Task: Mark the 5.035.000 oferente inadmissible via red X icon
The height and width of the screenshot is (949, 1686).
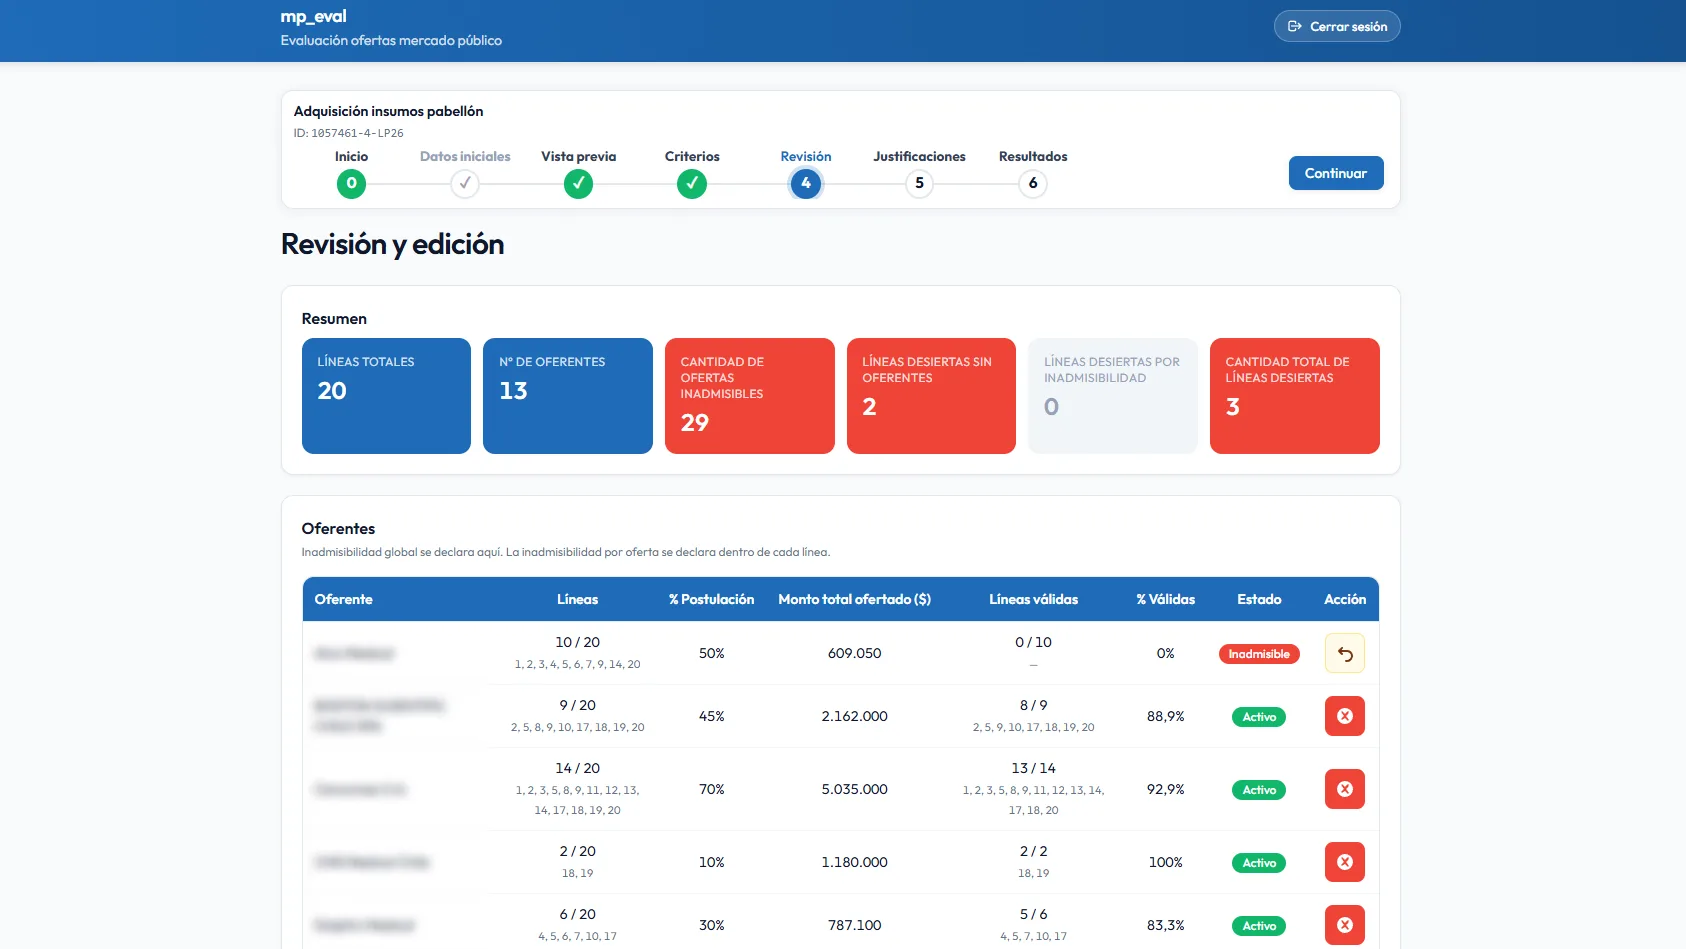Action: (x=1344, y=789)
